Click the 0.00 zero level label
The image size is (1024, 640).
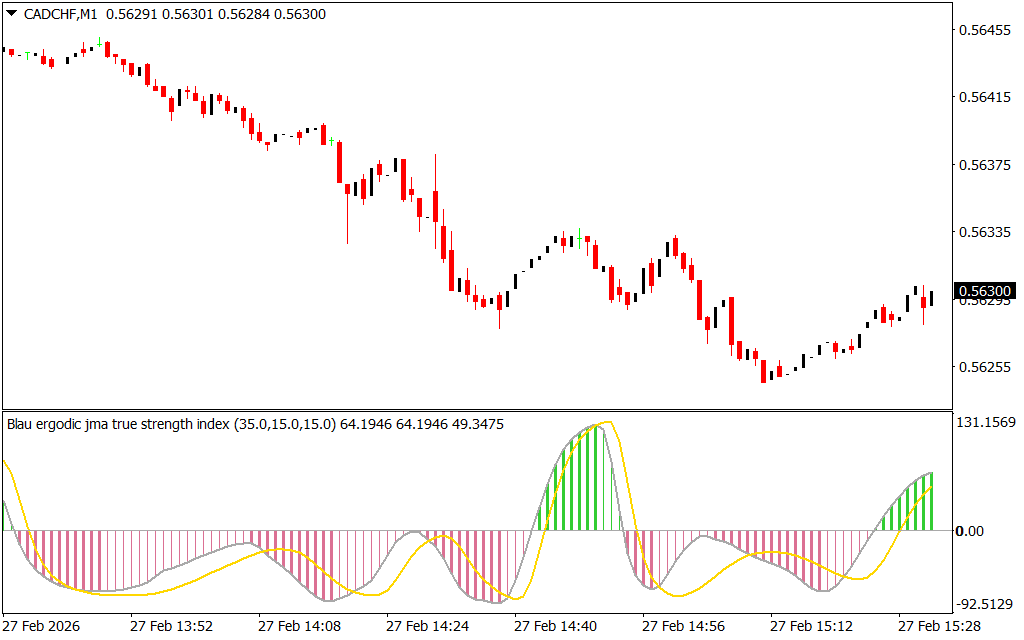[x=971, y=531]
